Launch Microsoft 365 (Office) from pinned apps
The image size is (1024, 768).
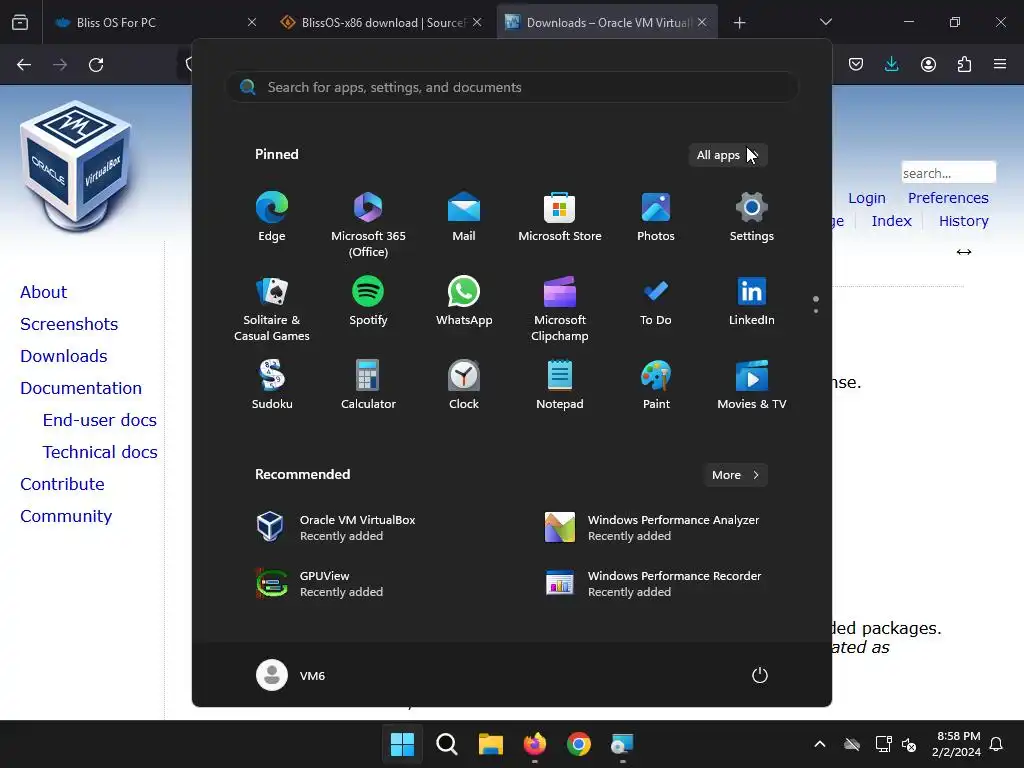[x=368, y=224]
